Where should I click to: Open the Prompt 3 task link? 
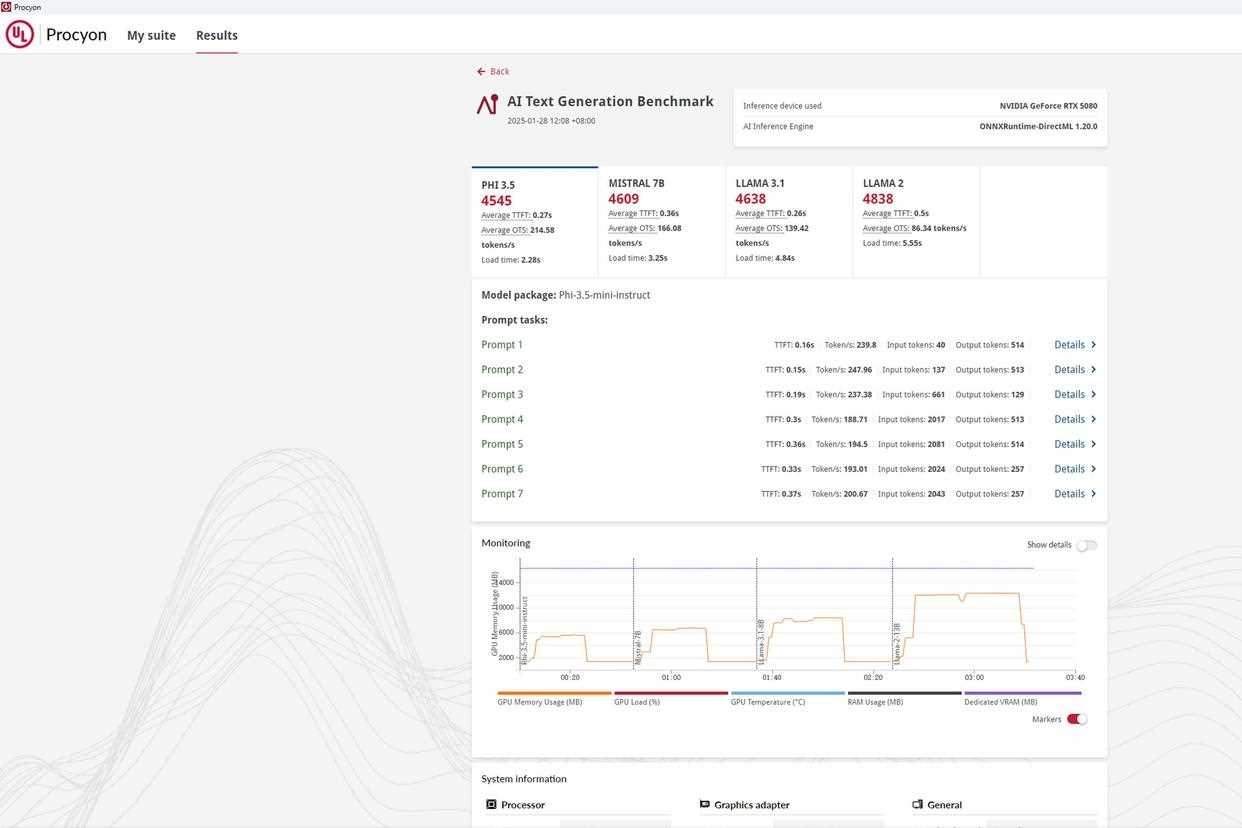pyautogui.click(x=502, y=395)
